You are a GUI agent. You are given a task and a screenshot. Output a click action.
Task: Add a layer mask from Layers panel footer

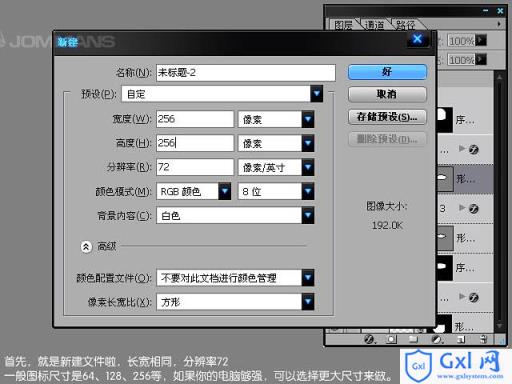pos(391,339)
